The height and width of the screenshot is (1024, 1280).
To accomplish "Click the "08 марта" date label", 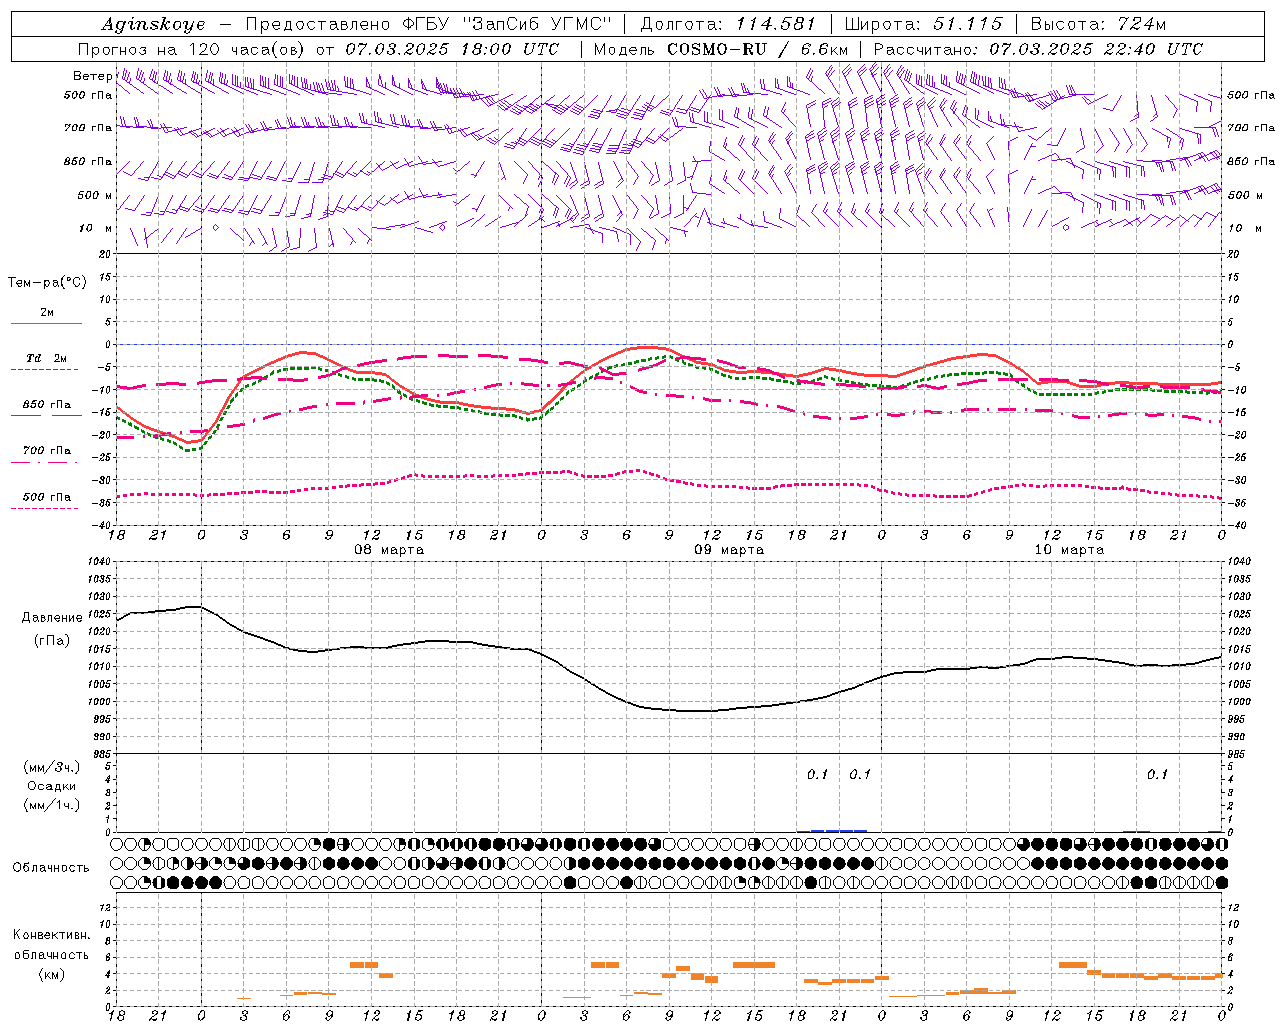I will [389, 550].
